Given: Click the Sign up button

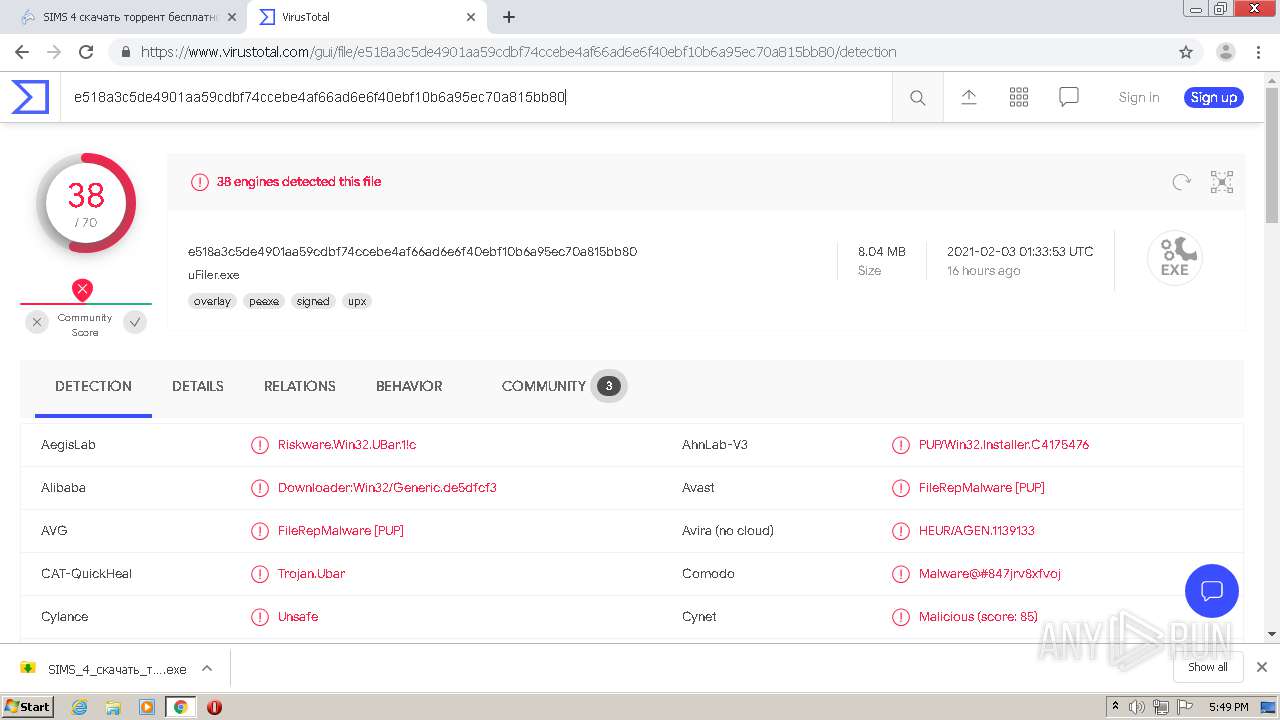Looking at the screenshot, I should point(1214,97).
